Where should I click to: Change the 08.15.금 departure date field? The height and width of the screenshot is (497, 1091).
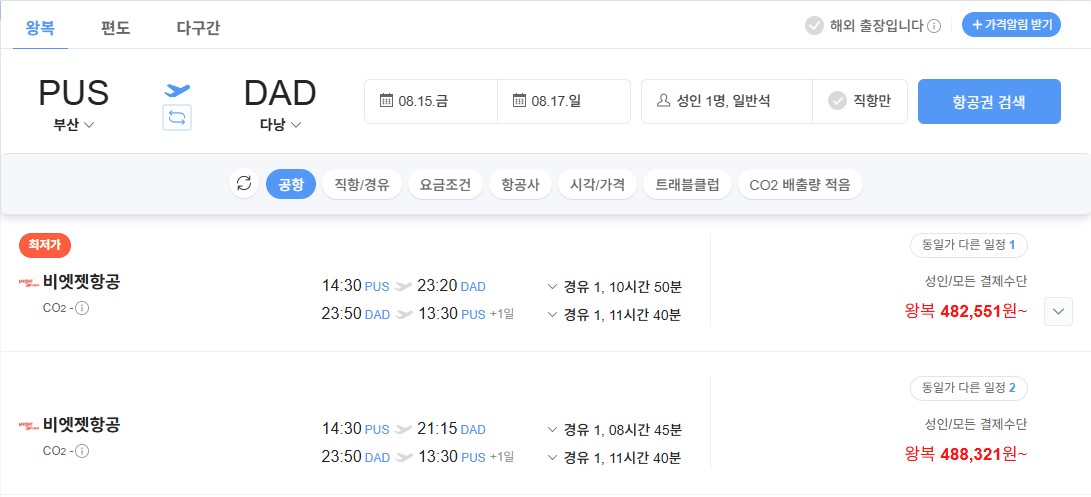pos(431,101)
